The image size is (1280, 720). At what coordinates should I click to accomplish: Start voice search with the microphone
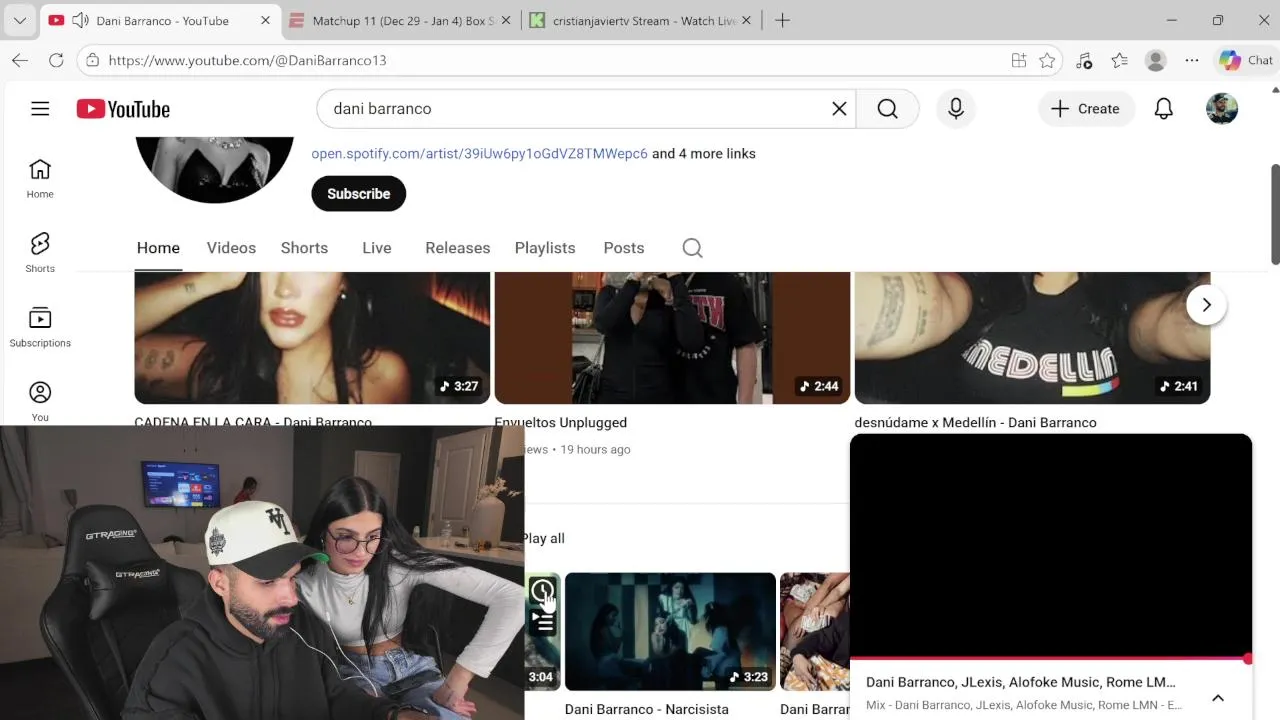956,109
